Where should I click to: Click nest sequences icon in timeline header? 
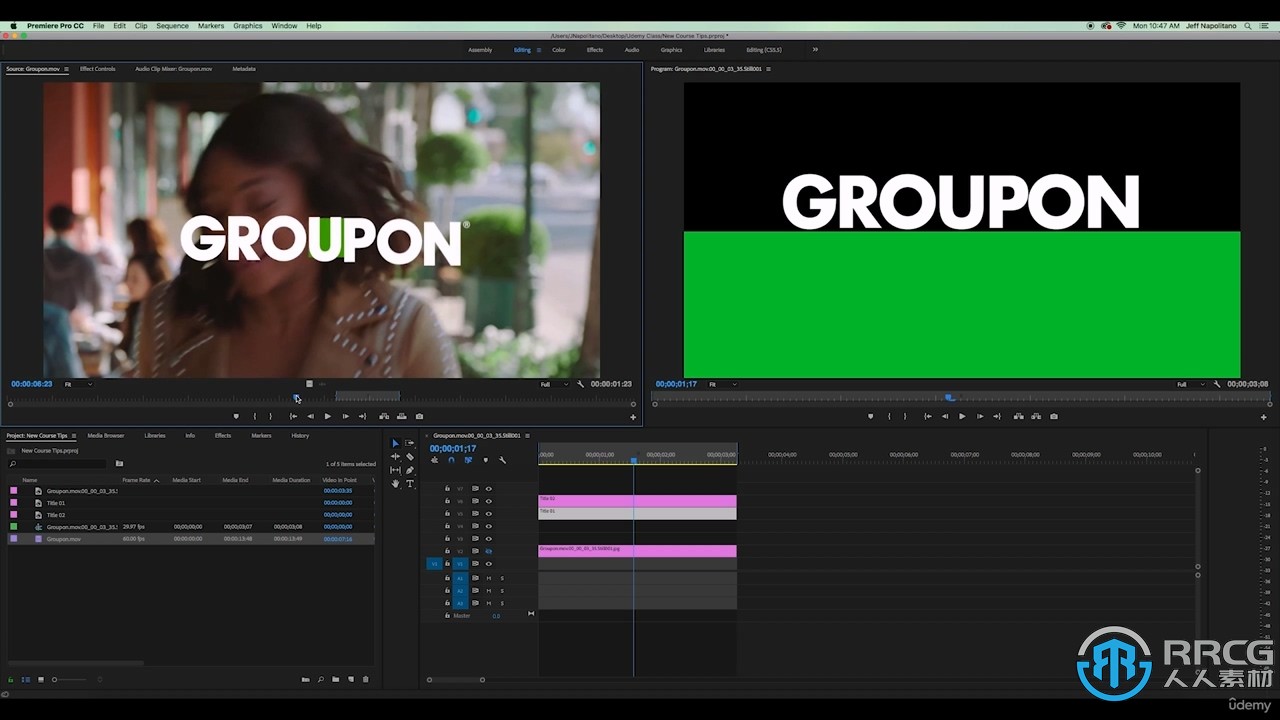coord(435,460)
